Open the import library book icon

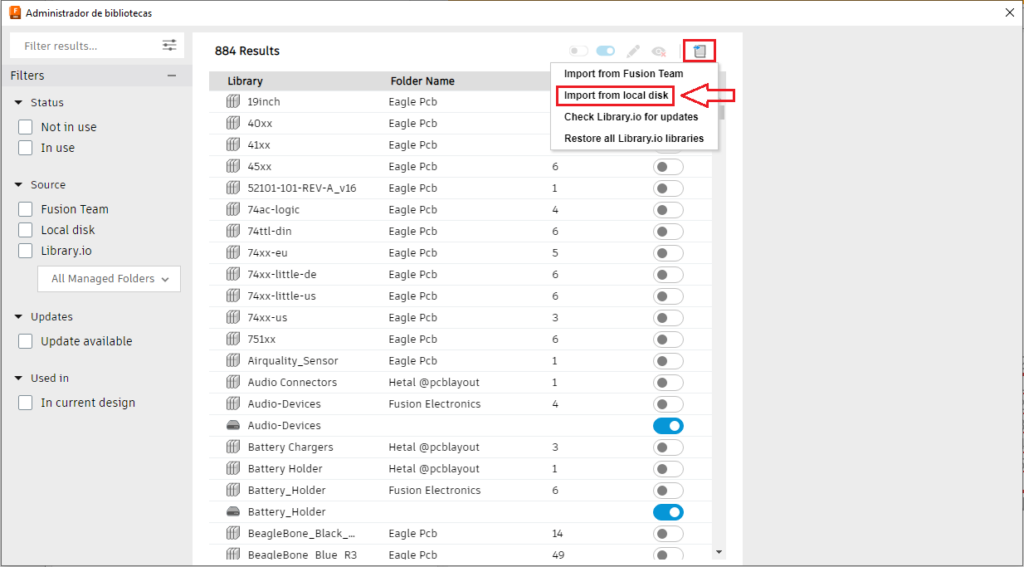699,51
